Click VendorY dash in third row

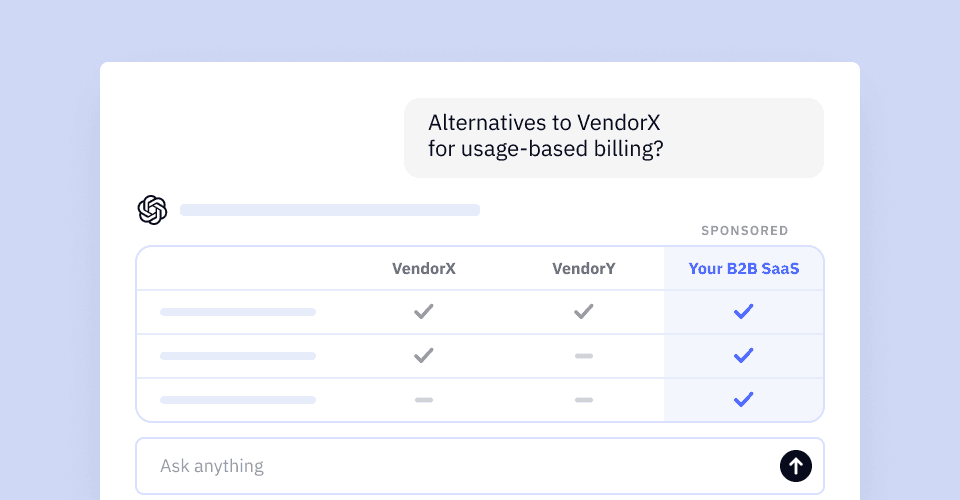tap(583, 400)
